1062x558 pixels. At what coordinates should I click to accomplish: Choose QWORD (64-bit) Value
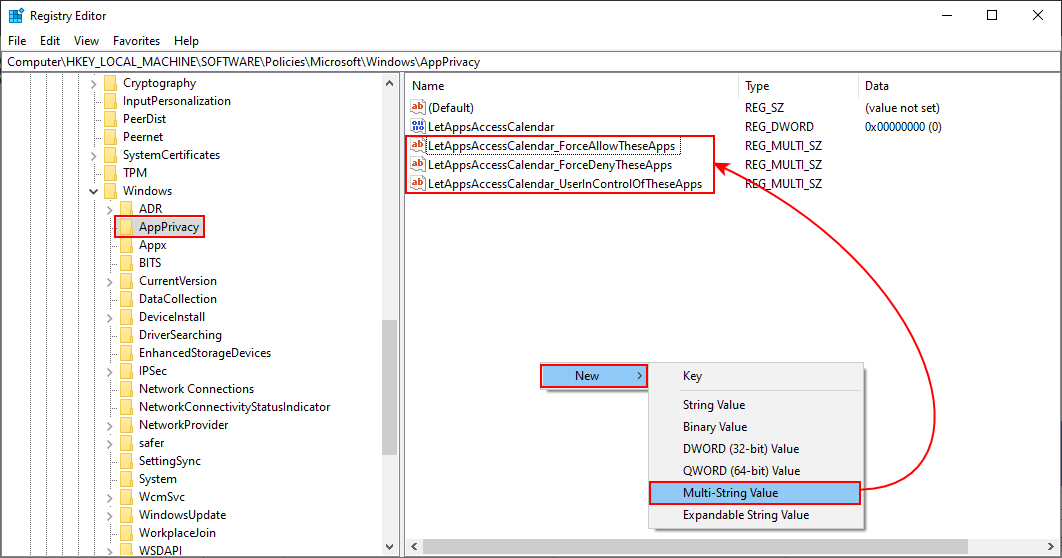click(x=756, y=471)
